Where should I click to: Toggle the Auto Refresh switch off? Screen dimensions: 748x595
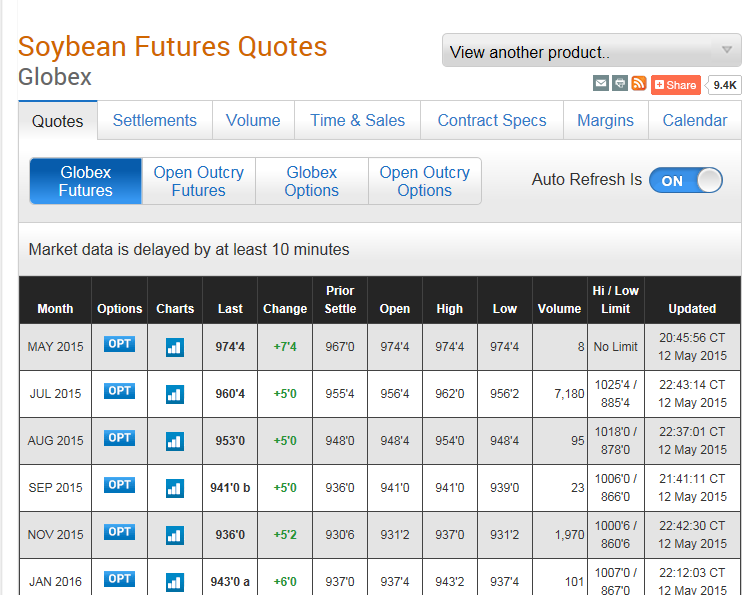(685, 180)
